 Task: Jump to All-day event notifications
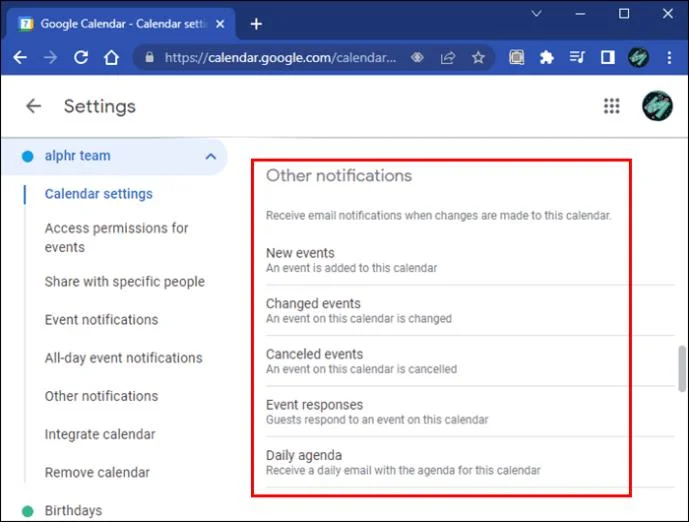[123, 358]
